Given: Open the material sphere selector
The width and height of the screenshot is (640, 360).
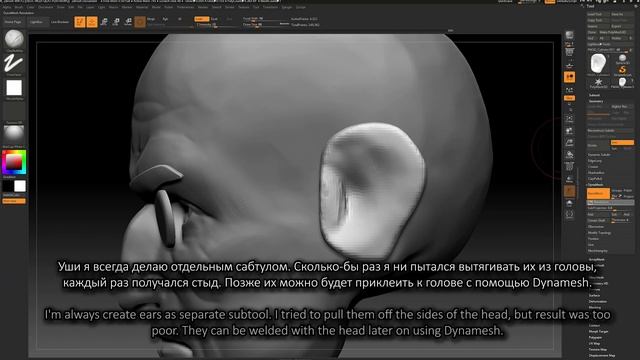Looking at the screenshot, I should (14, 134).
